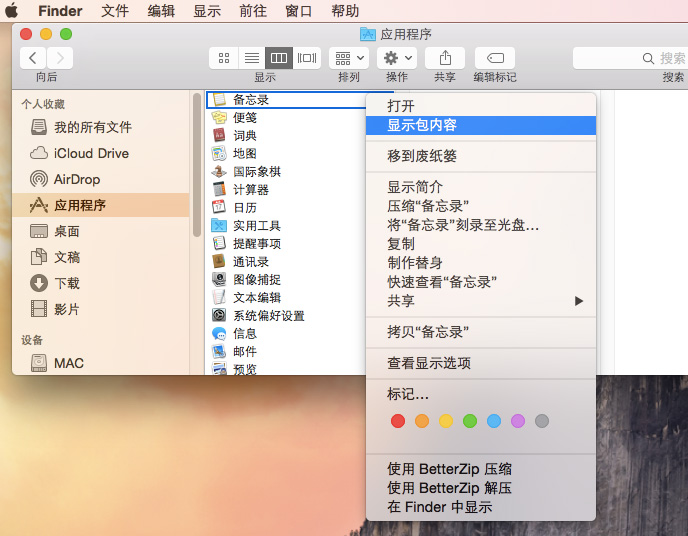Switch to icon view in toolbar
688x536 pixels.
point(224,58)
